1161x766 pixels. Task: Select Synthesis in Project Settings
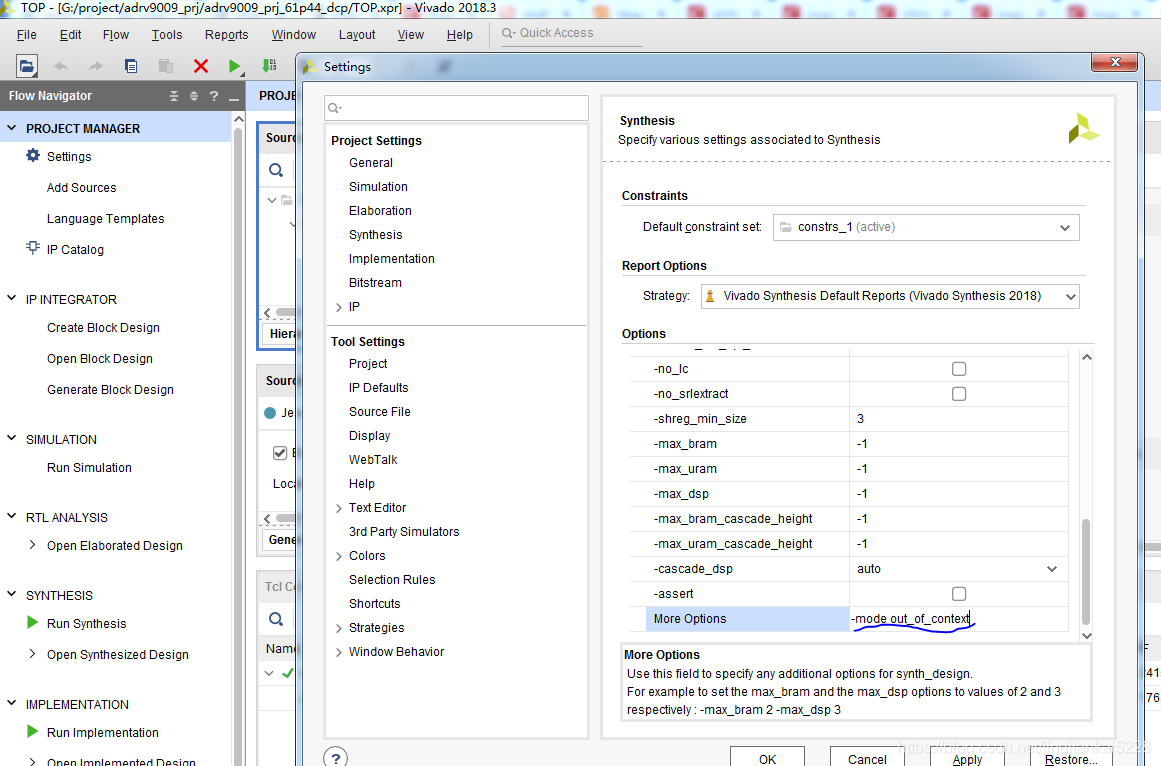(x=375, y=235)
